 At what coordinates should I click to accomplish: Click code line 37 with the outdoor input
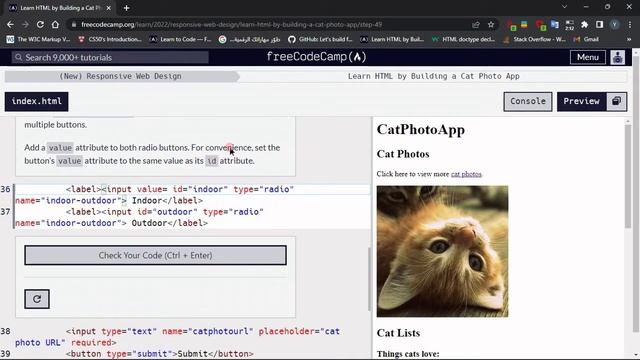click(x=192, y=218)
